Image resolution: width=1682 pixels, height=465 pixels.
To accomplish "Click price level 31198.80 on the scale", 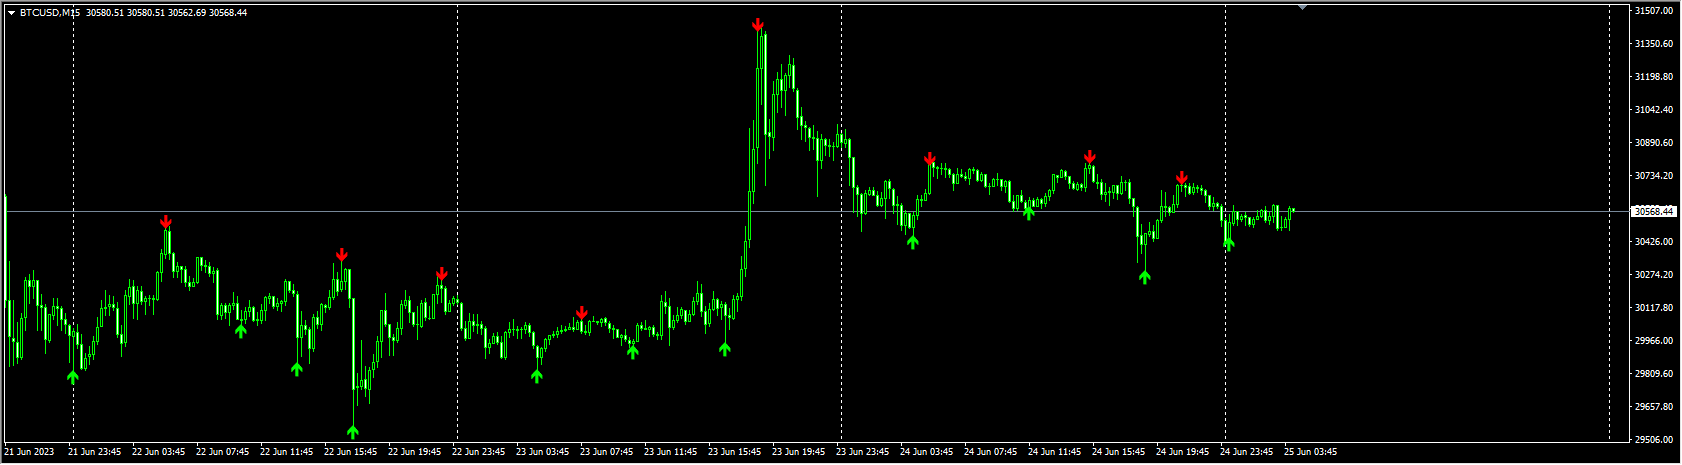I will [x=1653, y=77].
